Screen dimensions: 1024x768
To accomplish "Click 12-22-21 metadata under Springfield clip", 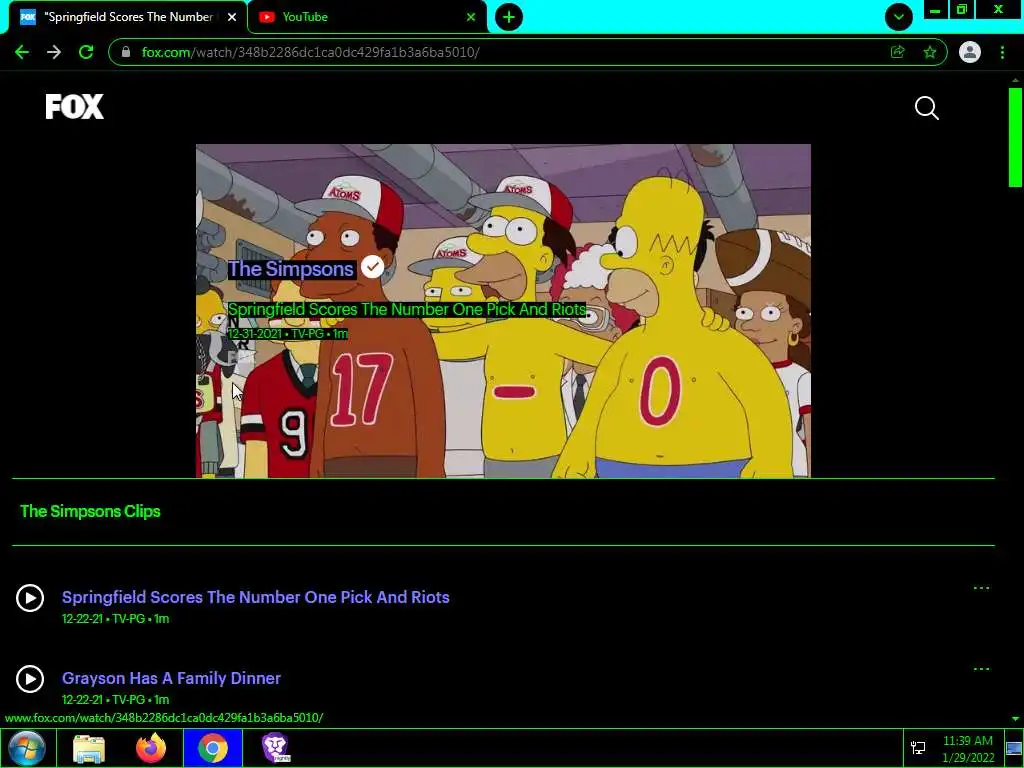I will (x=116, y=618).
